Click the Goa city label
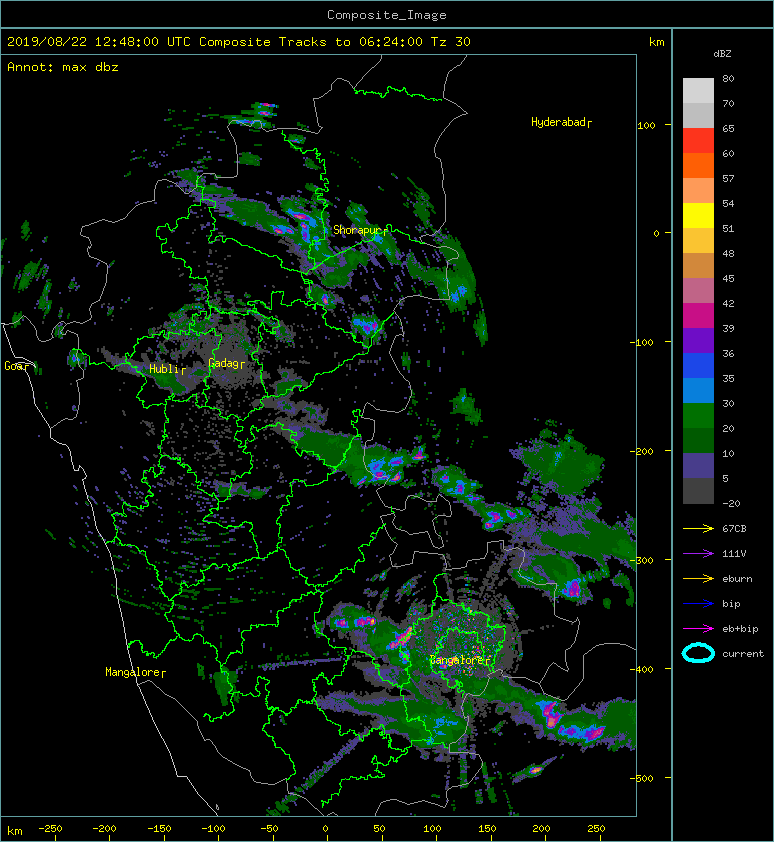This screenshot has height=842, width=774. 15,366
